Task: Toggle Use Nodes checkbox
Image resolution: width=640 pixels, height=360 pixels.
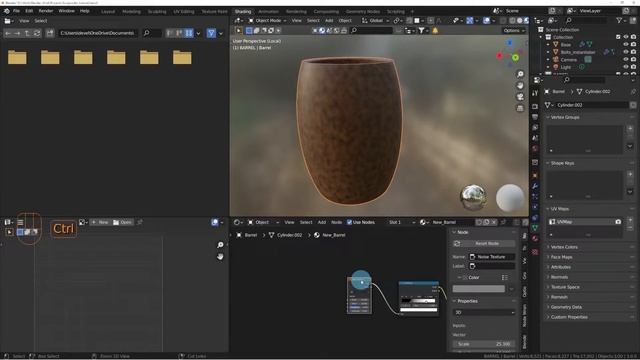Action: [349, 222]
